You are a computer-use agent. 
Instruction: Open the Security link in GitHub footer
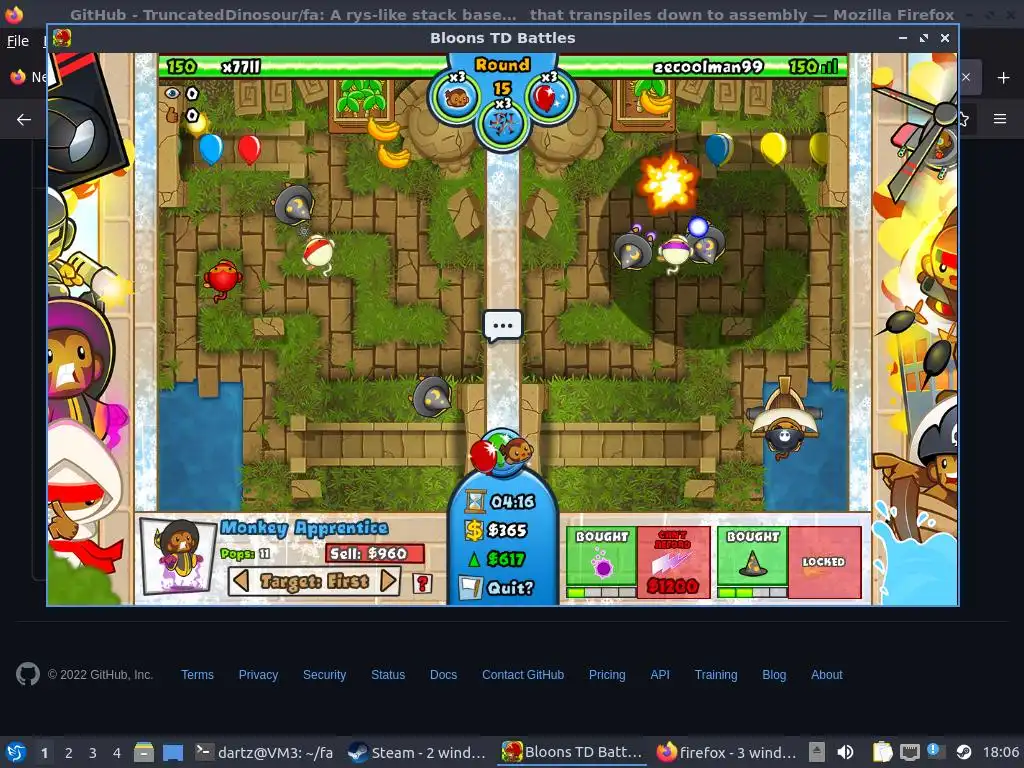[325, 675]
